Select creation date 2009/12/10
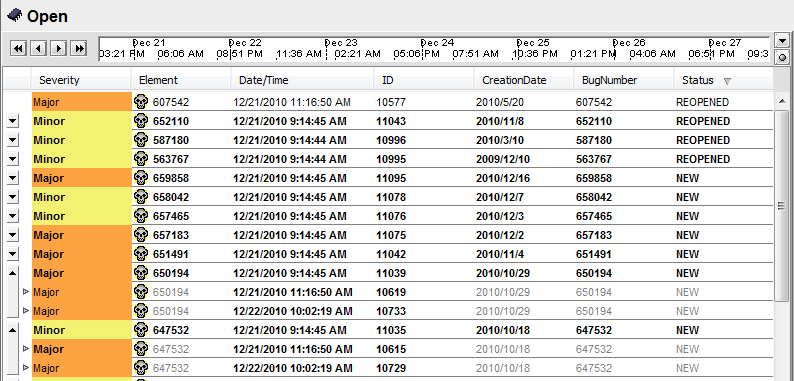794x381 pixels. tap(503, 159)
